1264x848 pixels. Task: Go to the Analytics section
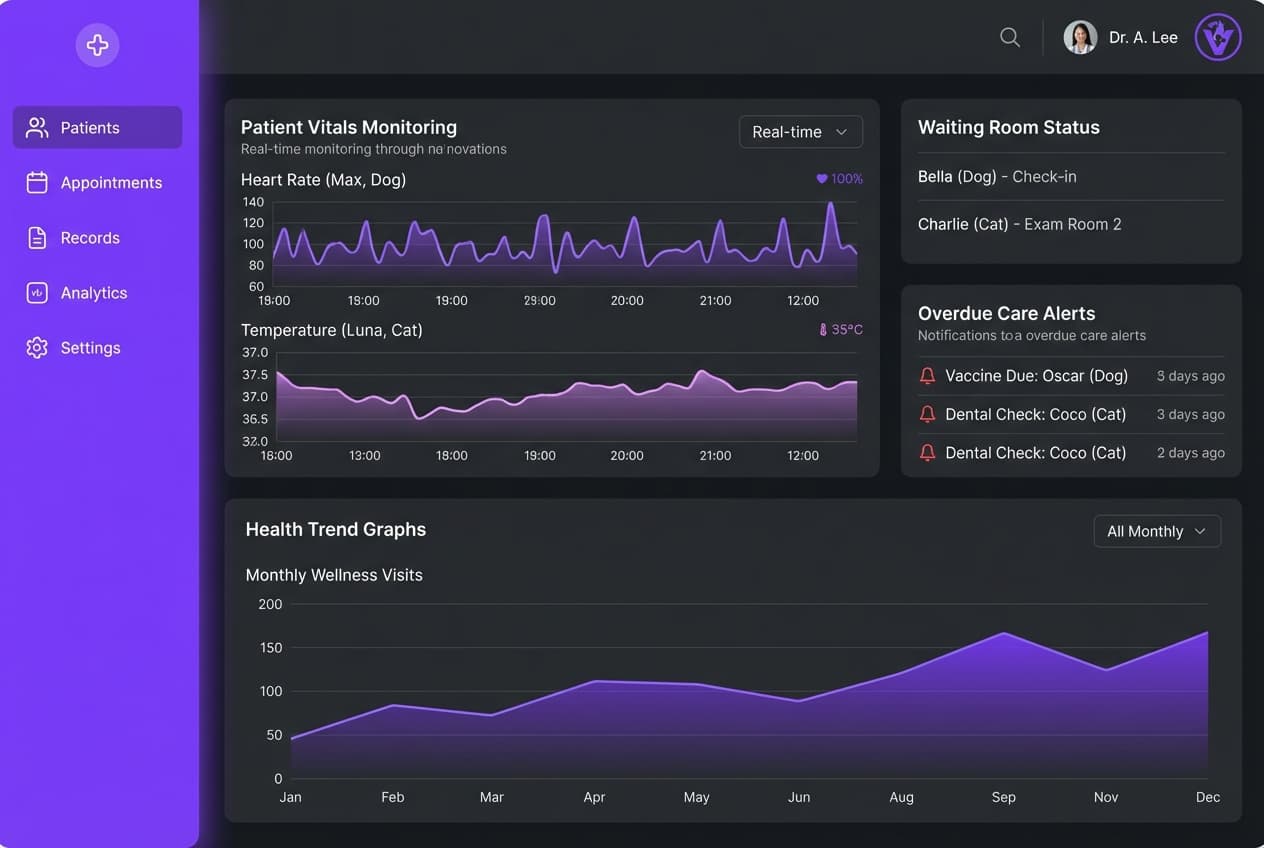[x=94, y=292]
